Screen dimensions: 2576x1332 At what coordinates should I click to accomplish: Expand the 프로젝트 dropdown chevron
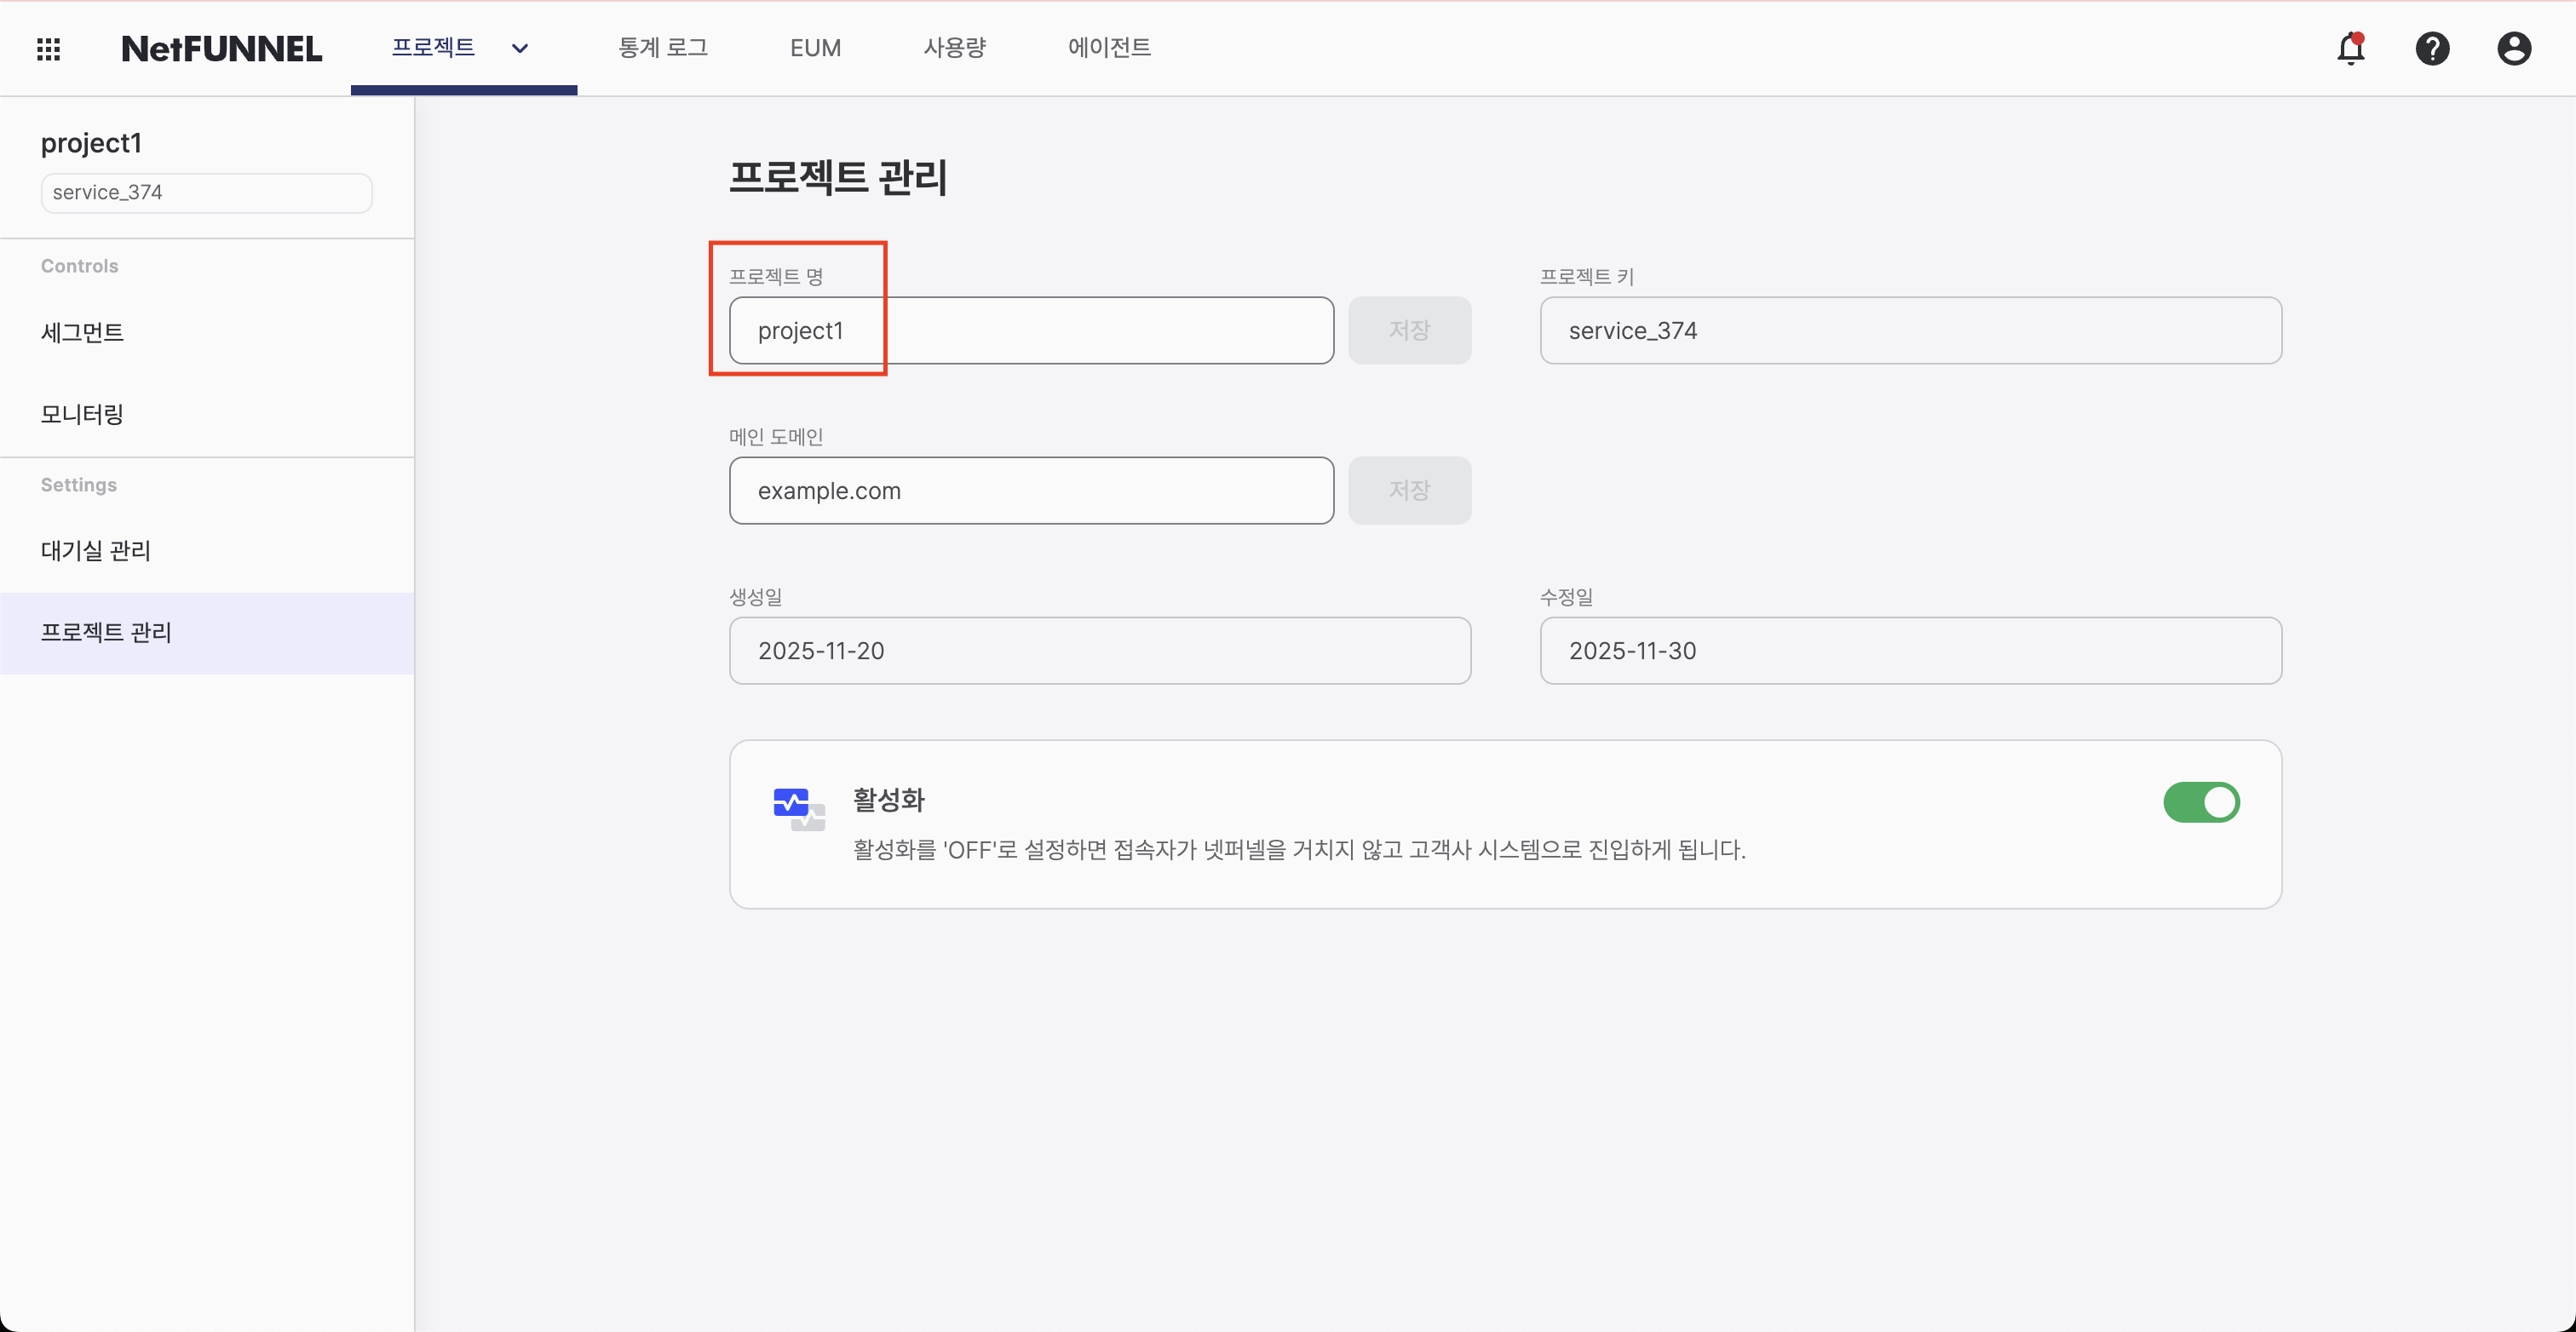click(520, 48)
